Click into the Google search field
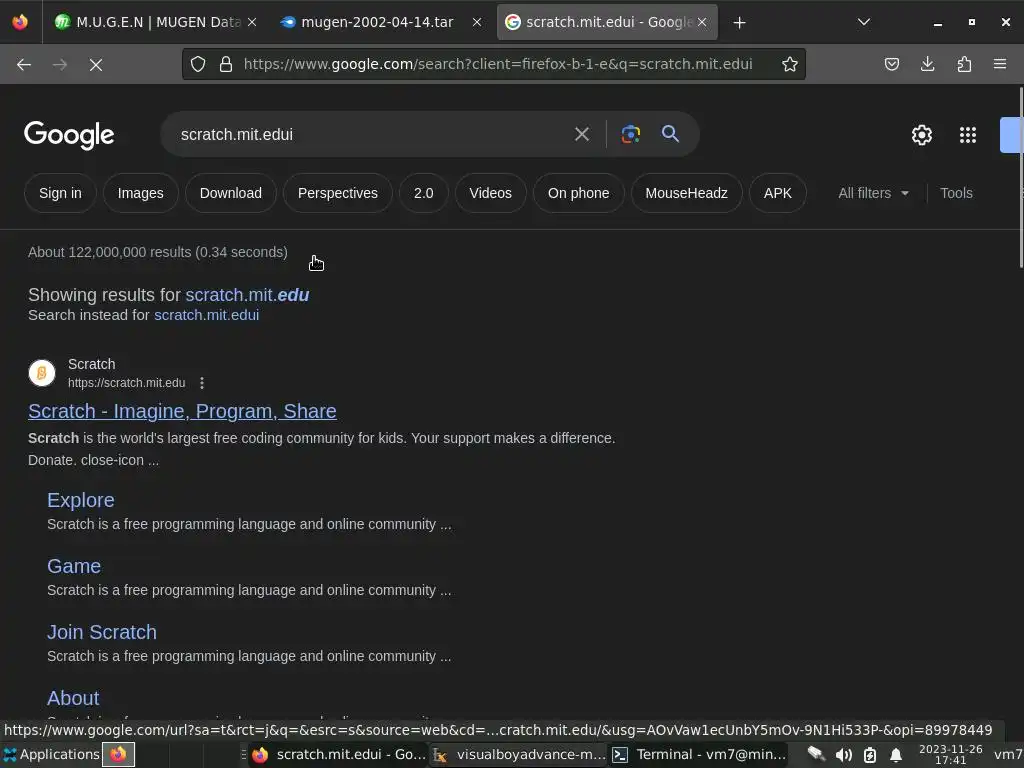The image size is (1024, 768). click(369, 135)
